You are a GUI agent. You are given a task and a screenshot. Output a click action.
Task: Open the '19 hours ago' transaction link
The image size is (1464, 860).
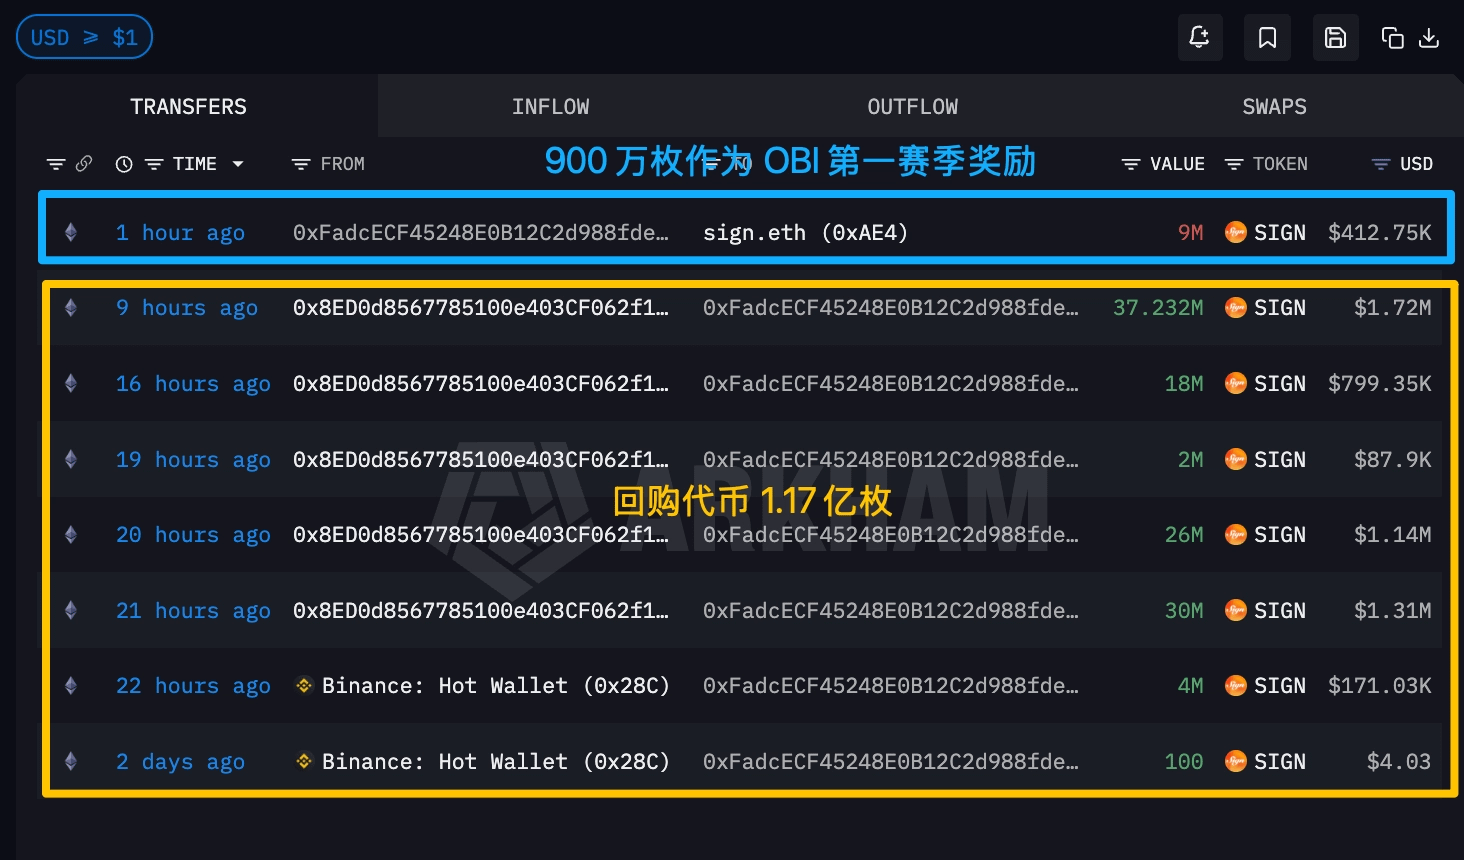click(193, 460)
